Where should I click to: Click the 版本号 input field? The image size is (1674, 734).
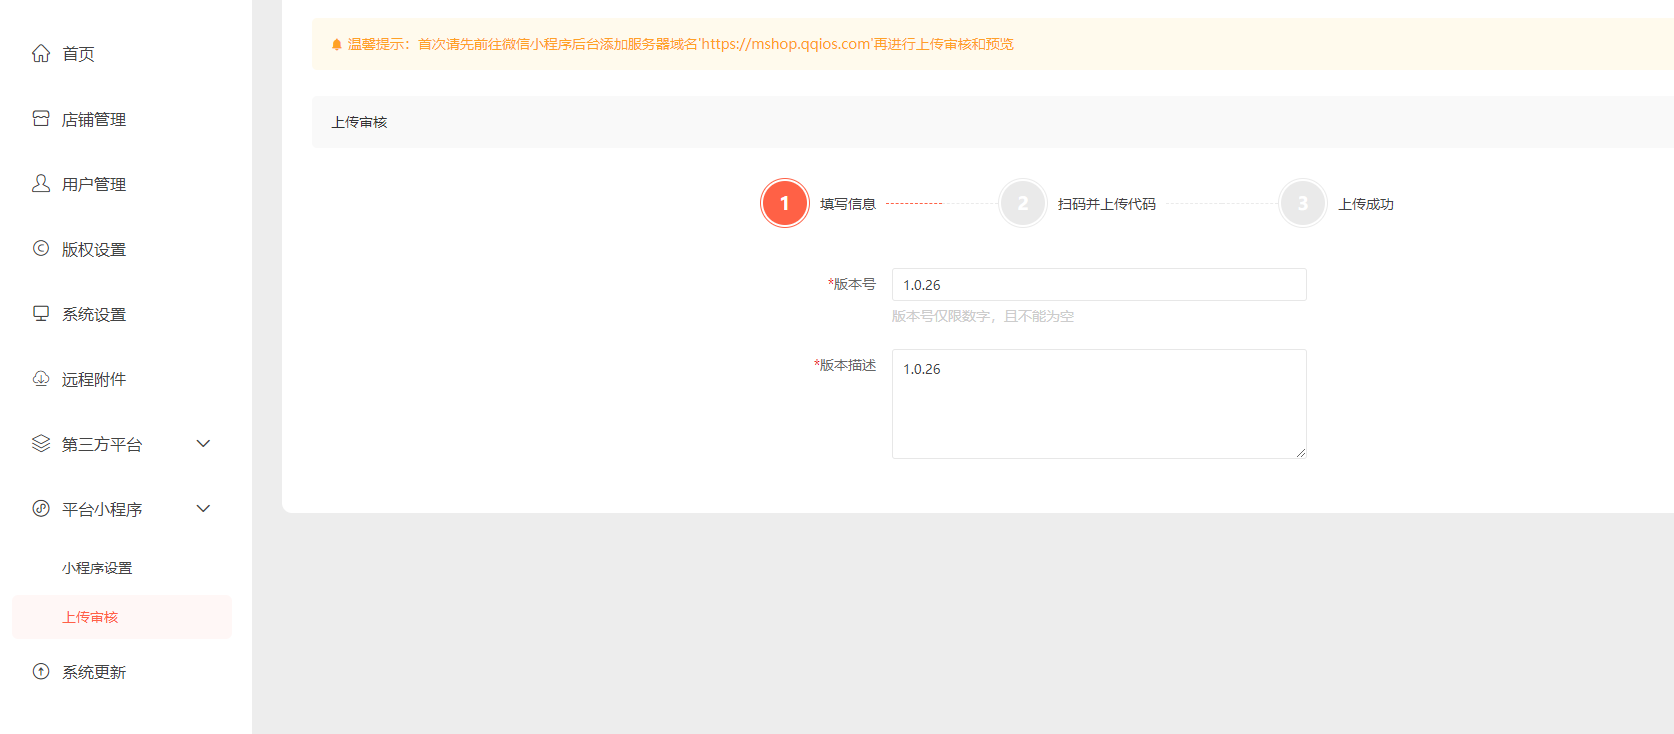click(x=1099, y=284)
